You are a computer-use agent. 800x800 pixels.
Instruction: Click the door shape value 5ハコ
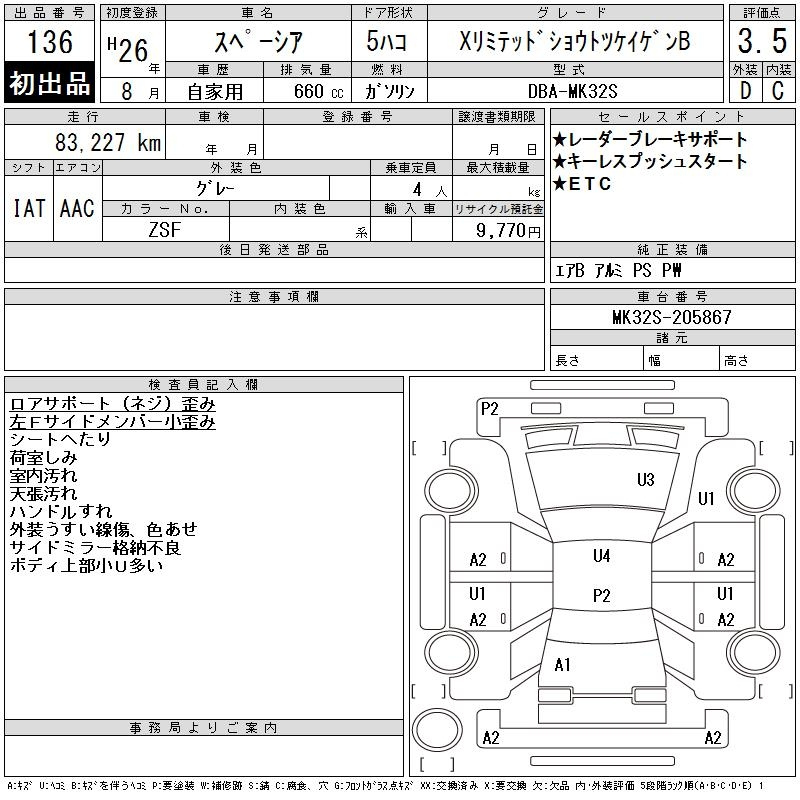click(x=386, y=41)
